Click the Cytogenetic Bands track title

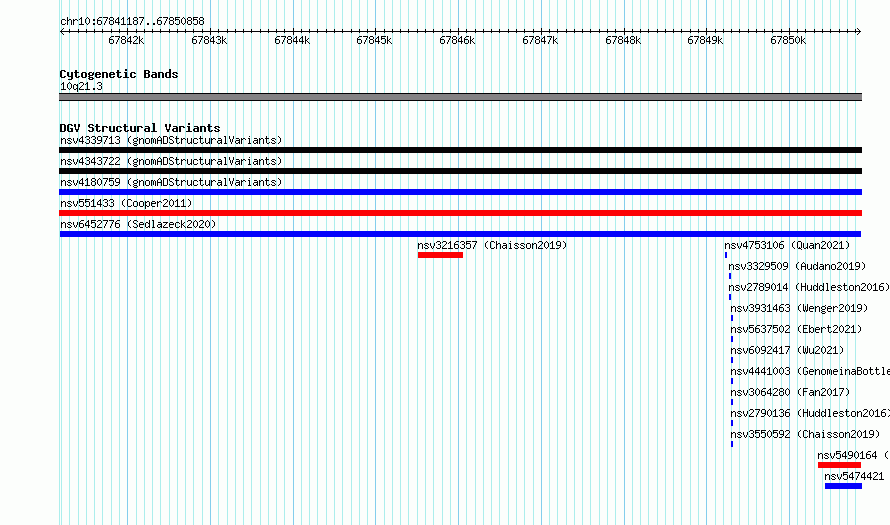[119, 74]
